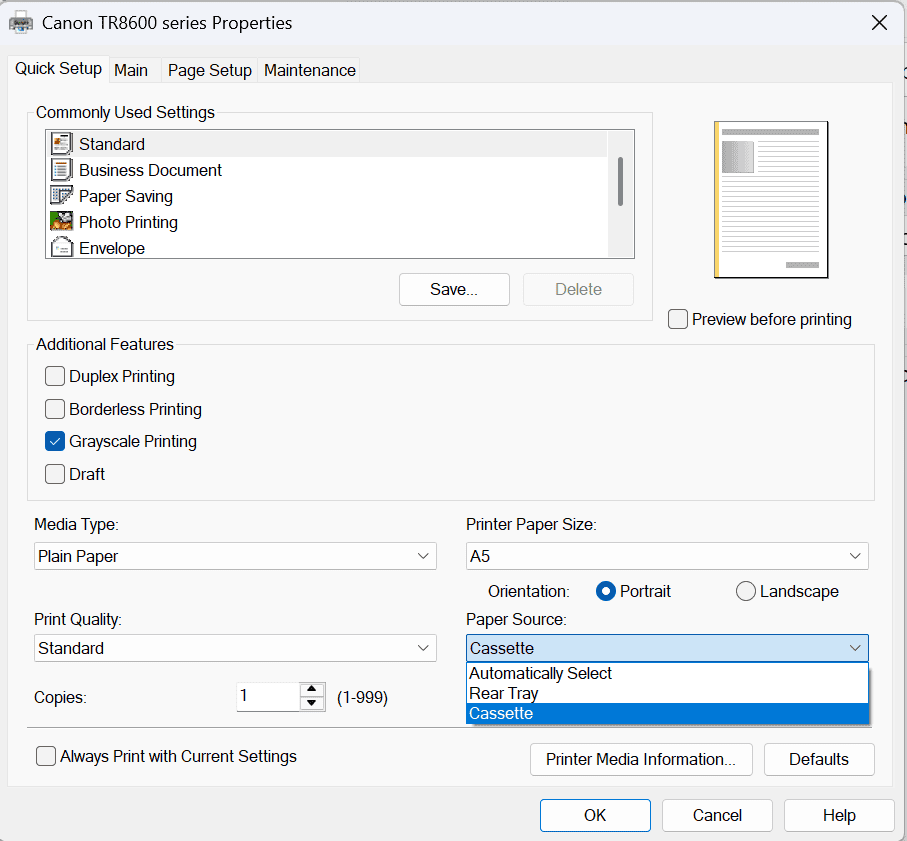Select the Paper Saving icon
Screen dimensions: 907x841
(x=62, y=196)
